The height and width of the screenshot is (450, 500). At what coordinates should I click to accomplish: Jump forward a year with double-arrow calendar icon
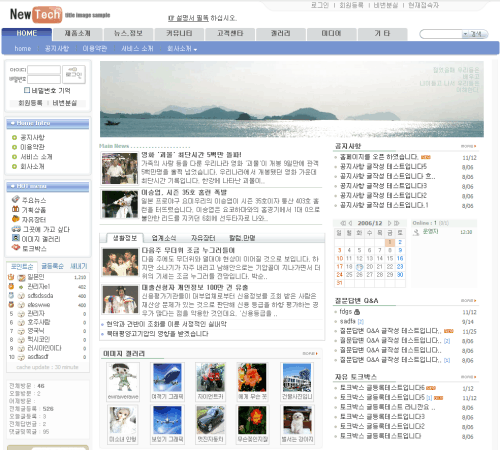(396, 223)
